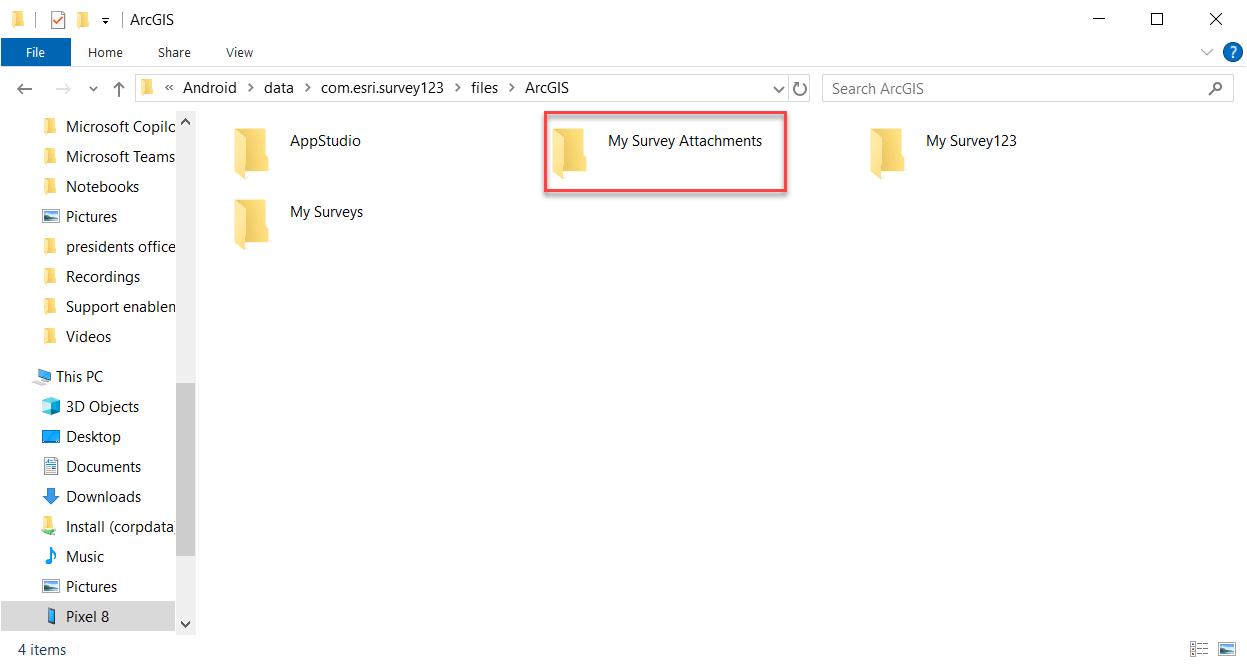Viewport: 1247px width, 665px height.
Task: Select Notebooks in navigation pane
Action: point(91,187)
